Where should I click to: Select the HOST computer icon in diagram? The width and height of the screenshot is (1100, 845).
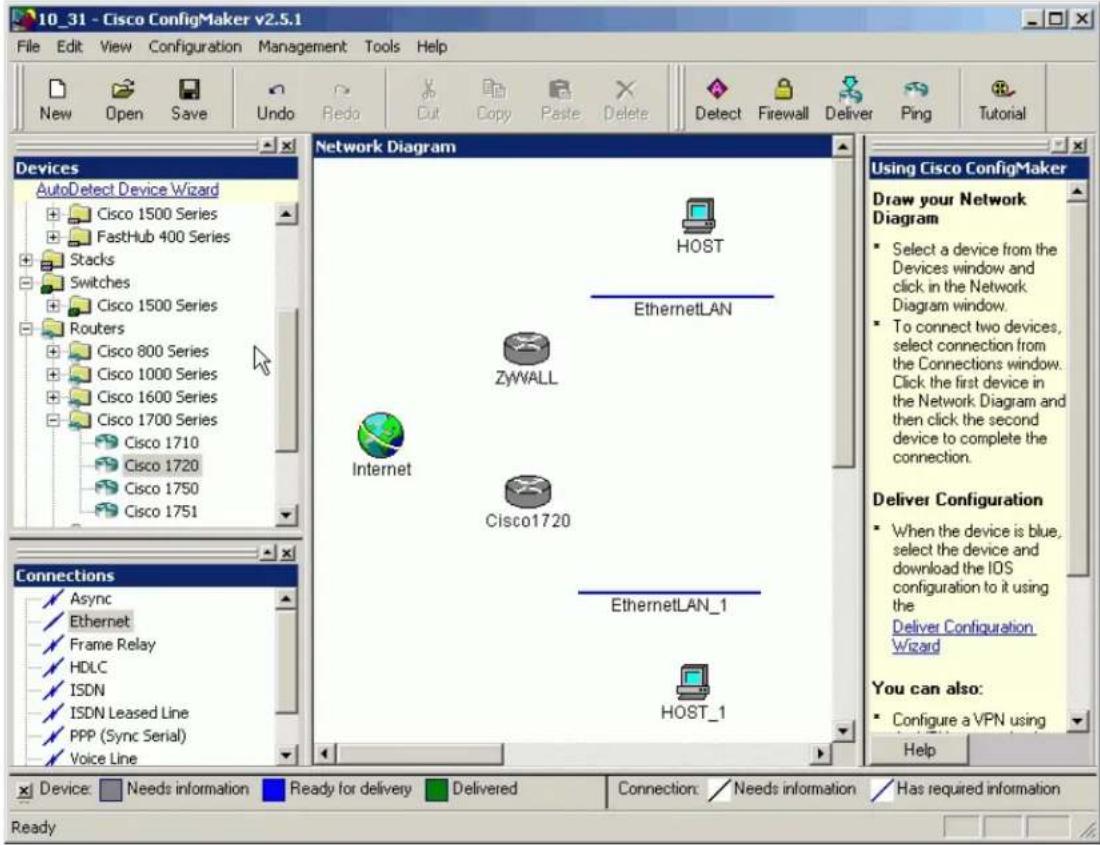(x=699, y=215)
